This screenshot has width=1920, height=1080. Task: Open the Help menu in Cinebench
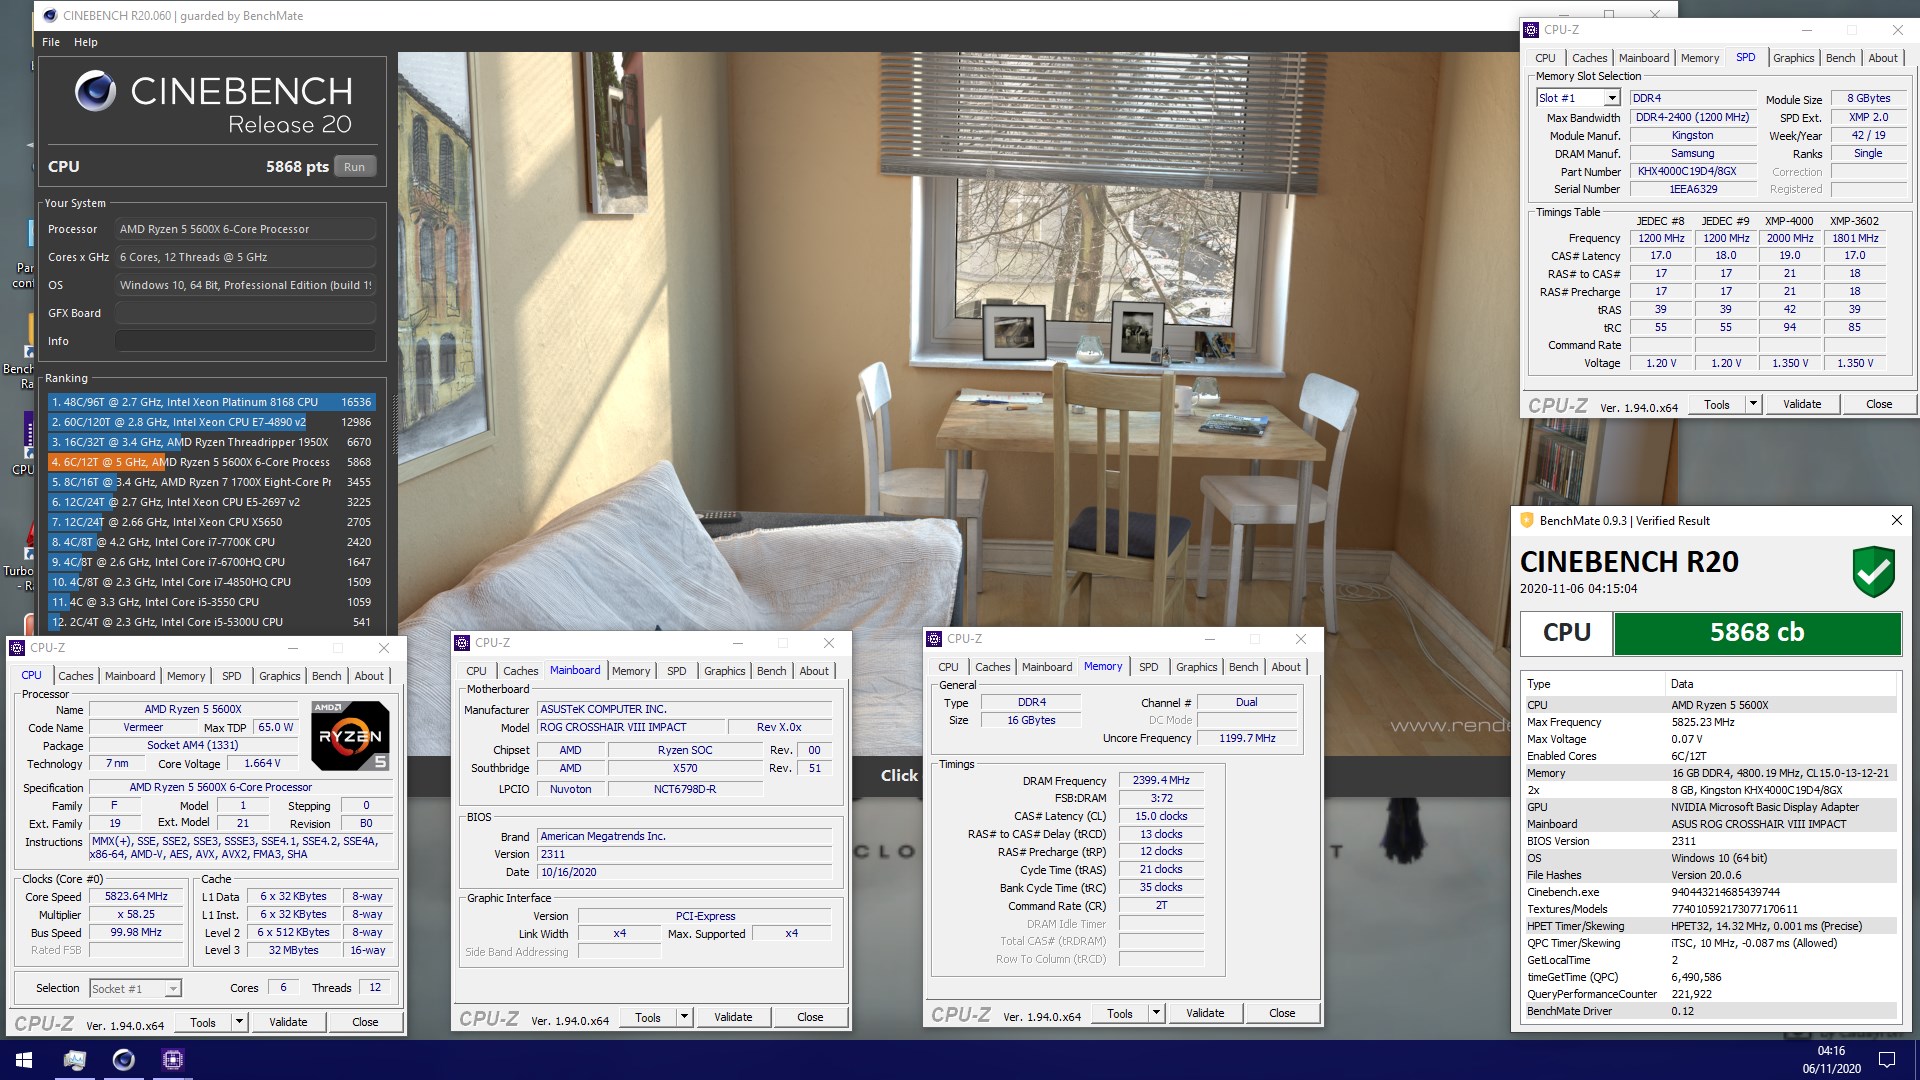point(86,42)
